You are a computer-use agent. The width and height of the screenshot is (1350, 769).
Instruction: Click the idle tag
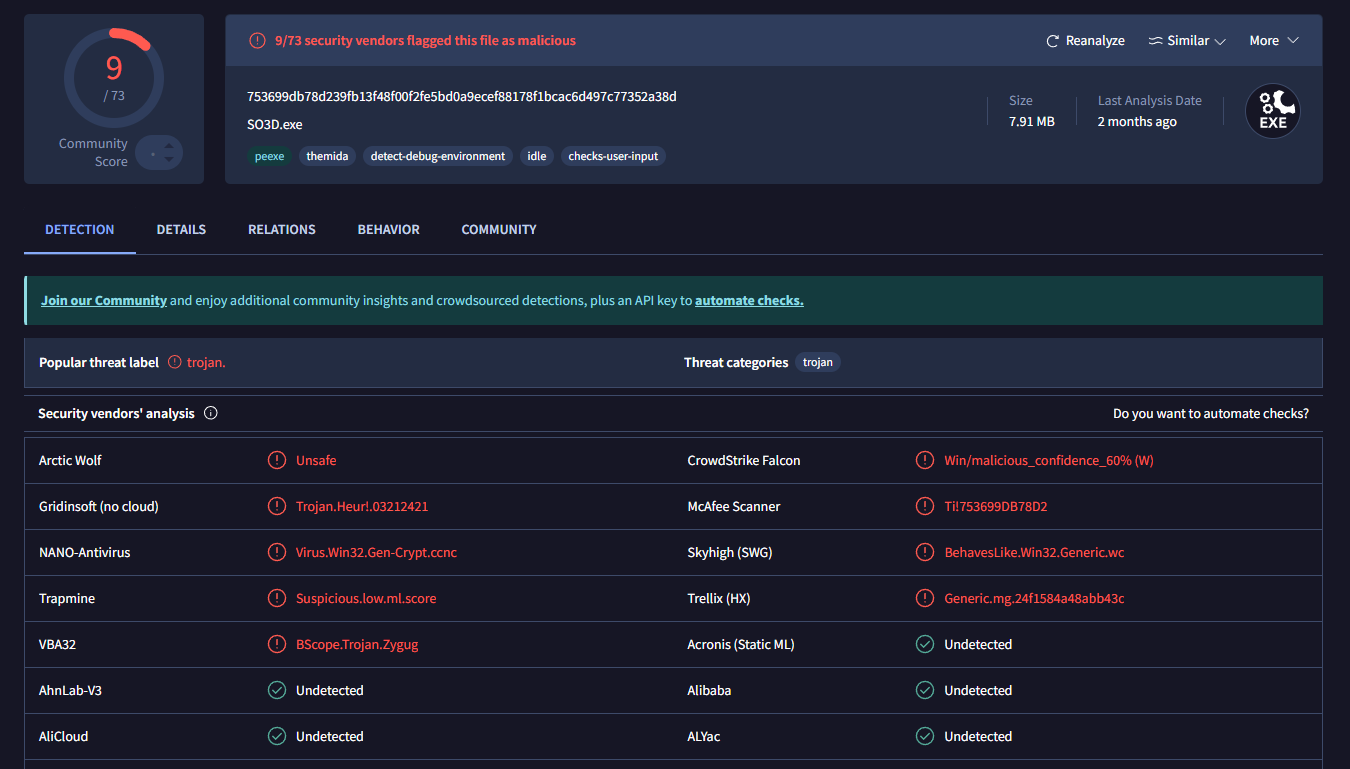[537, 156]
